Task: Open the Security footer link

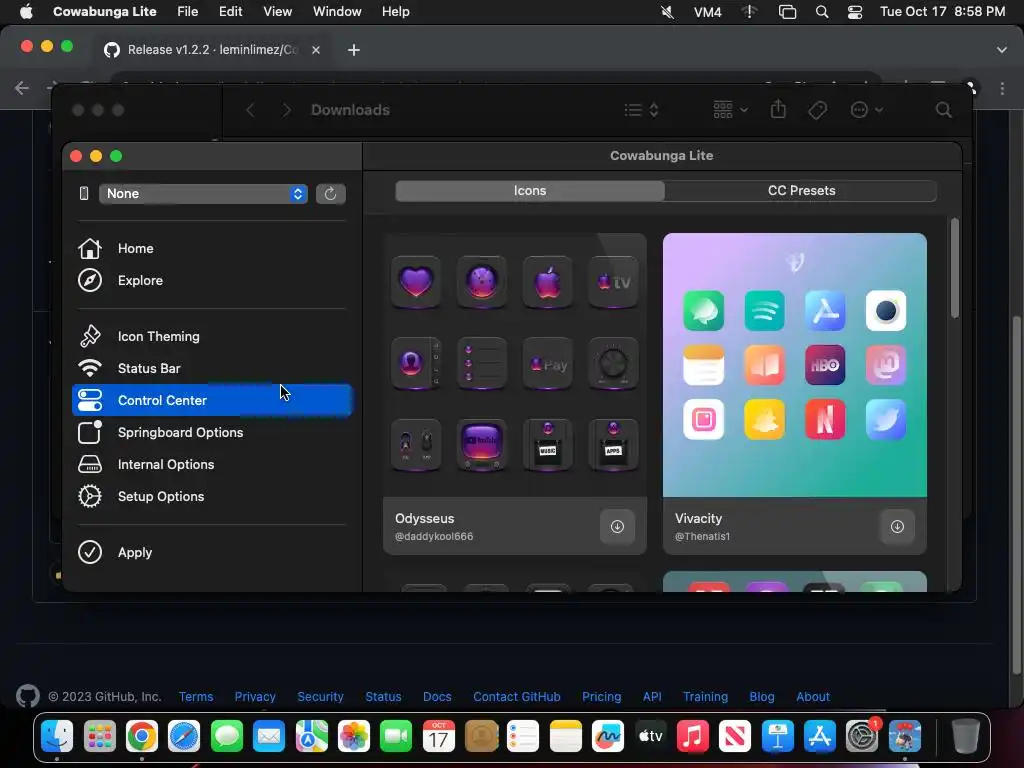Action: coord(320,697)
